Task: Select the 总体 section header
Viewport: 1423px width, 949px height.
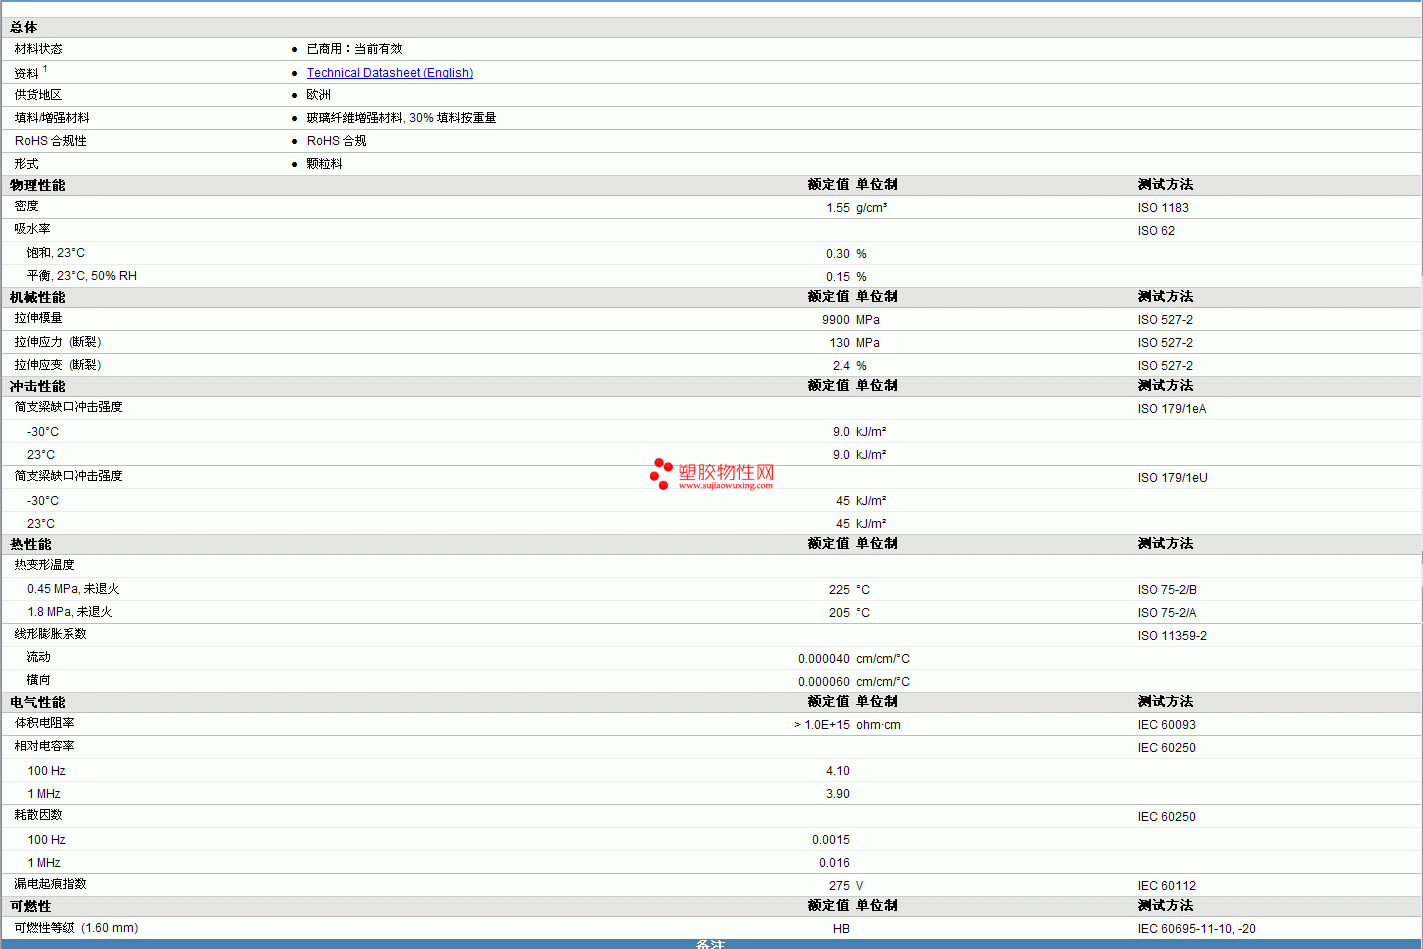Action: pyautogui.click(x=24, y=28)
